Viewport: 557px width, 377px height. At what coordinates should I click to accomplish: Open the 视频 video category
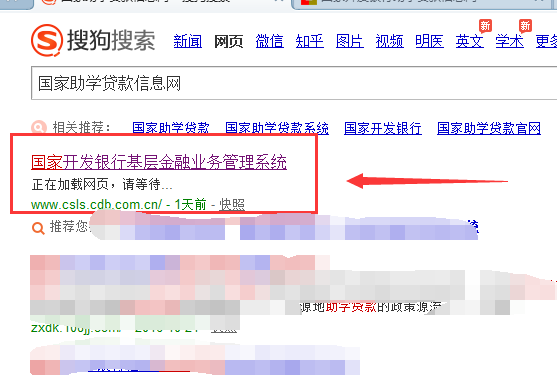[x=390, y=42]
